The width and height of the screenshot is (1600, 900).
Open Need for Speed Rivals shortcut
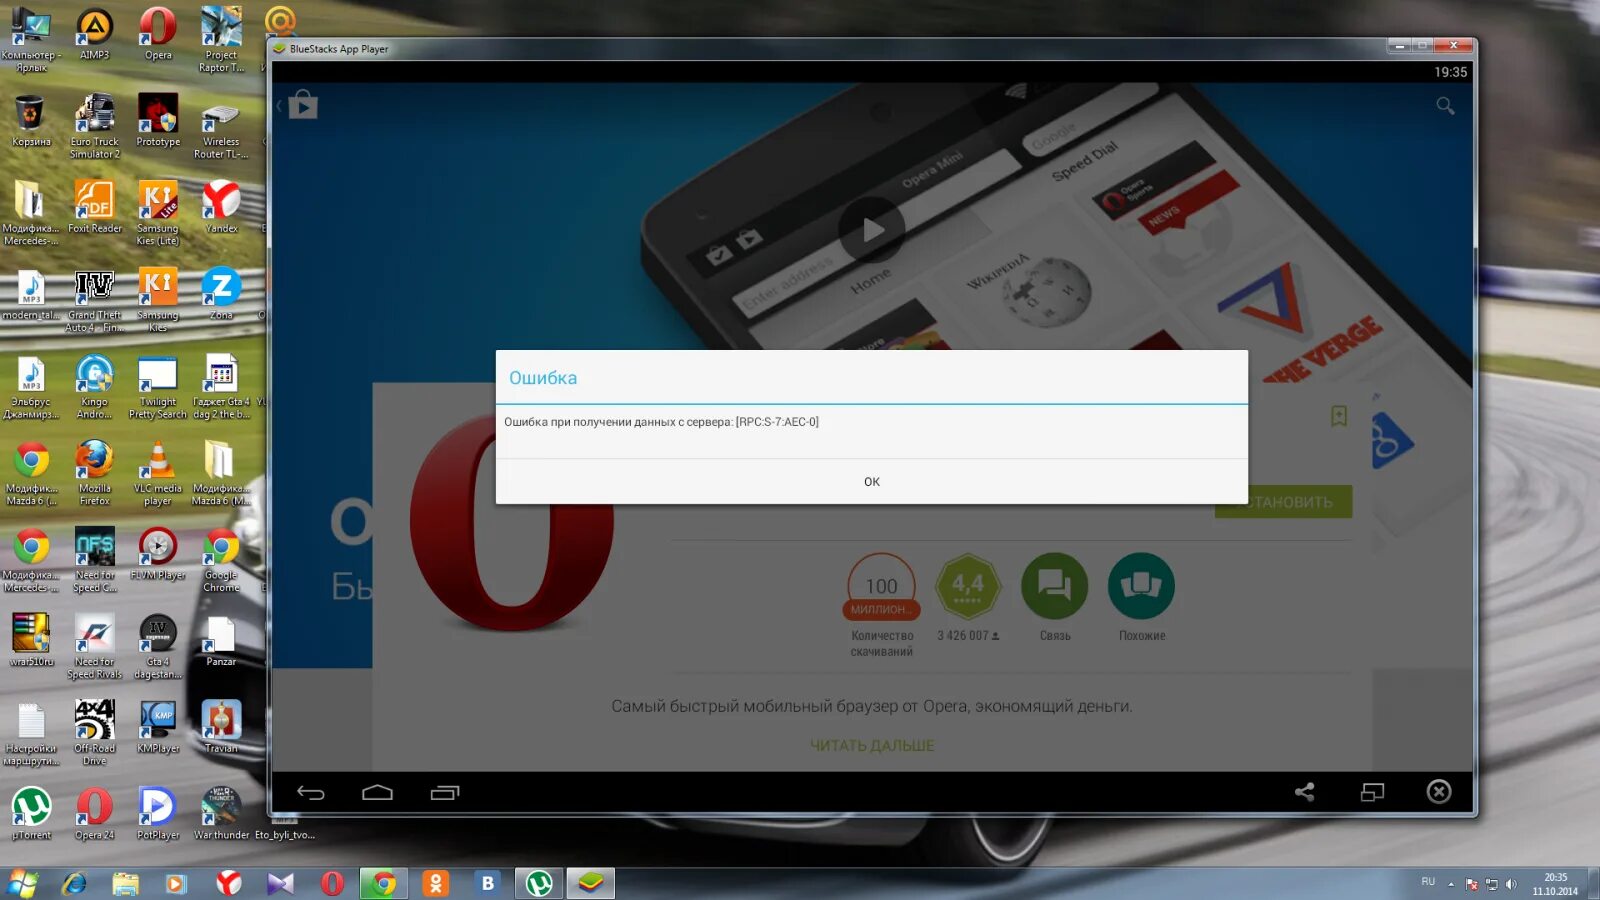tap(95, 646)
